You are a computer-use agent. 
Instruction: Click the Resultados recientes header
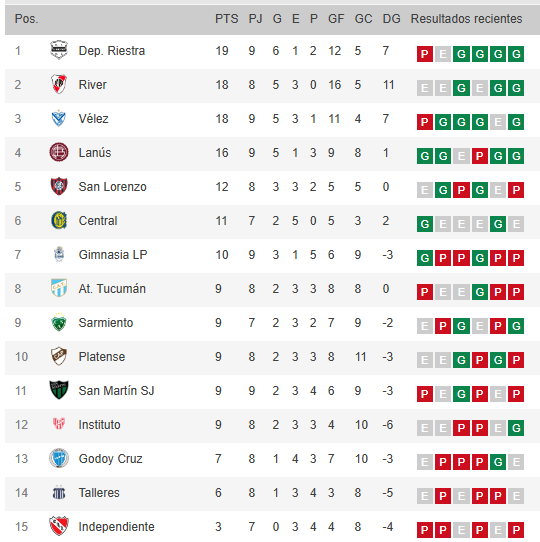(466, 19)
